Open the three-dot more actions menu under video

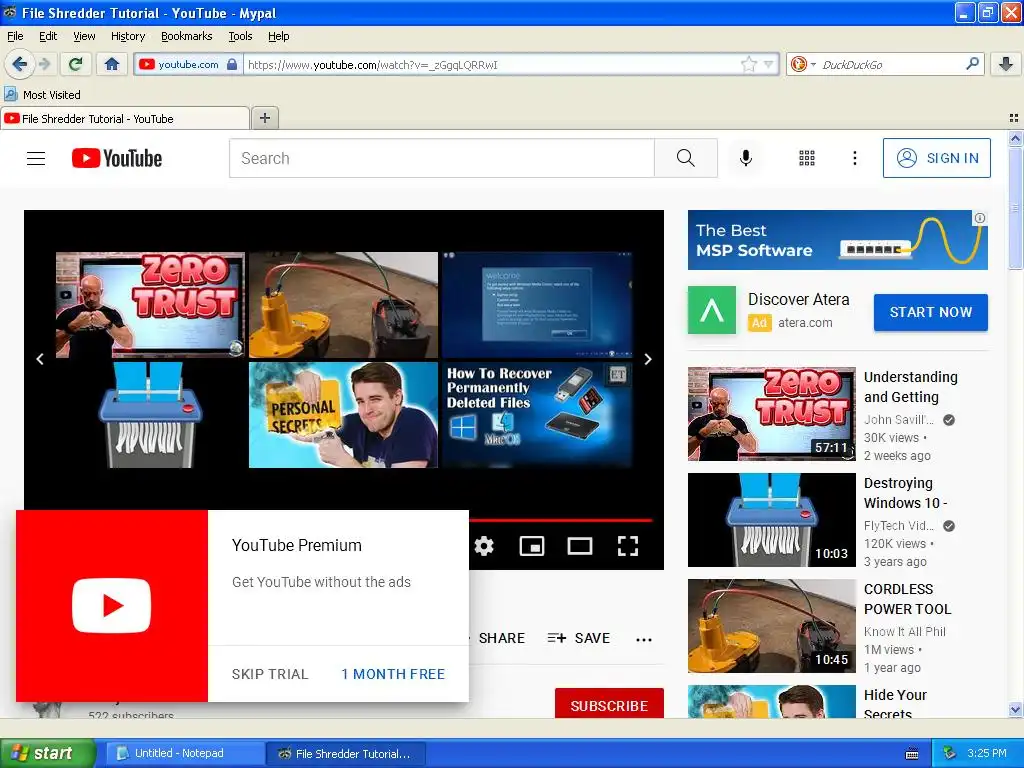[x=644, y=639]
